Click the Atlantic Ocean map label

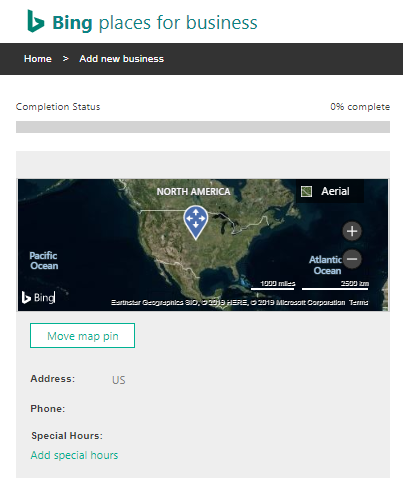pos(326,265)
